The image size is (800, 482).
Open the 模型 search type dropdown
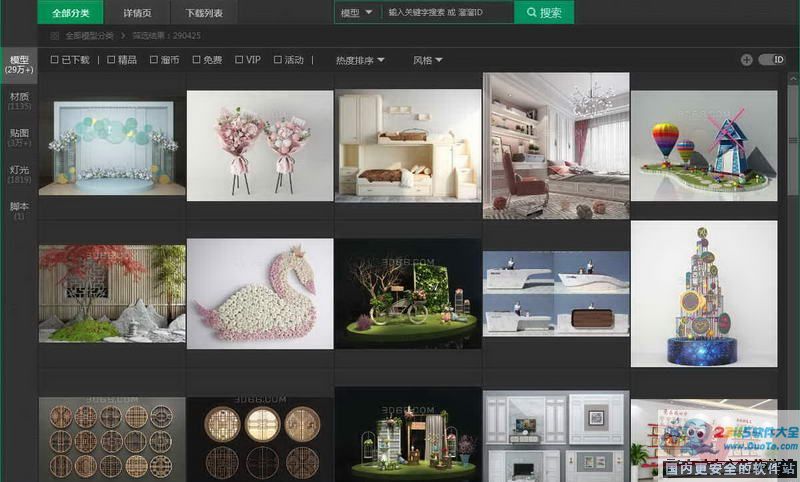point(356,13)
